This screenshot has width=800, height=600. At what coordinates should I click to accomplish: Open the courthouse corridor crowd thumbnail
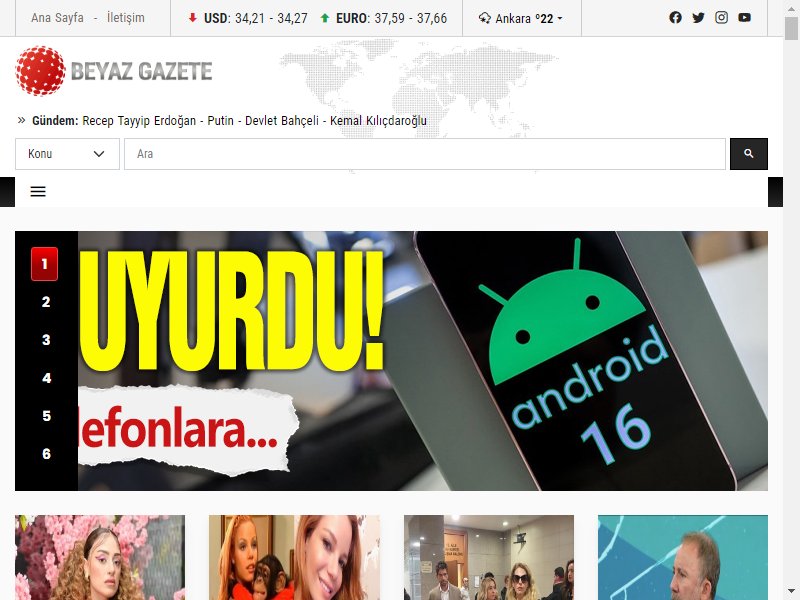pos(489,557)
